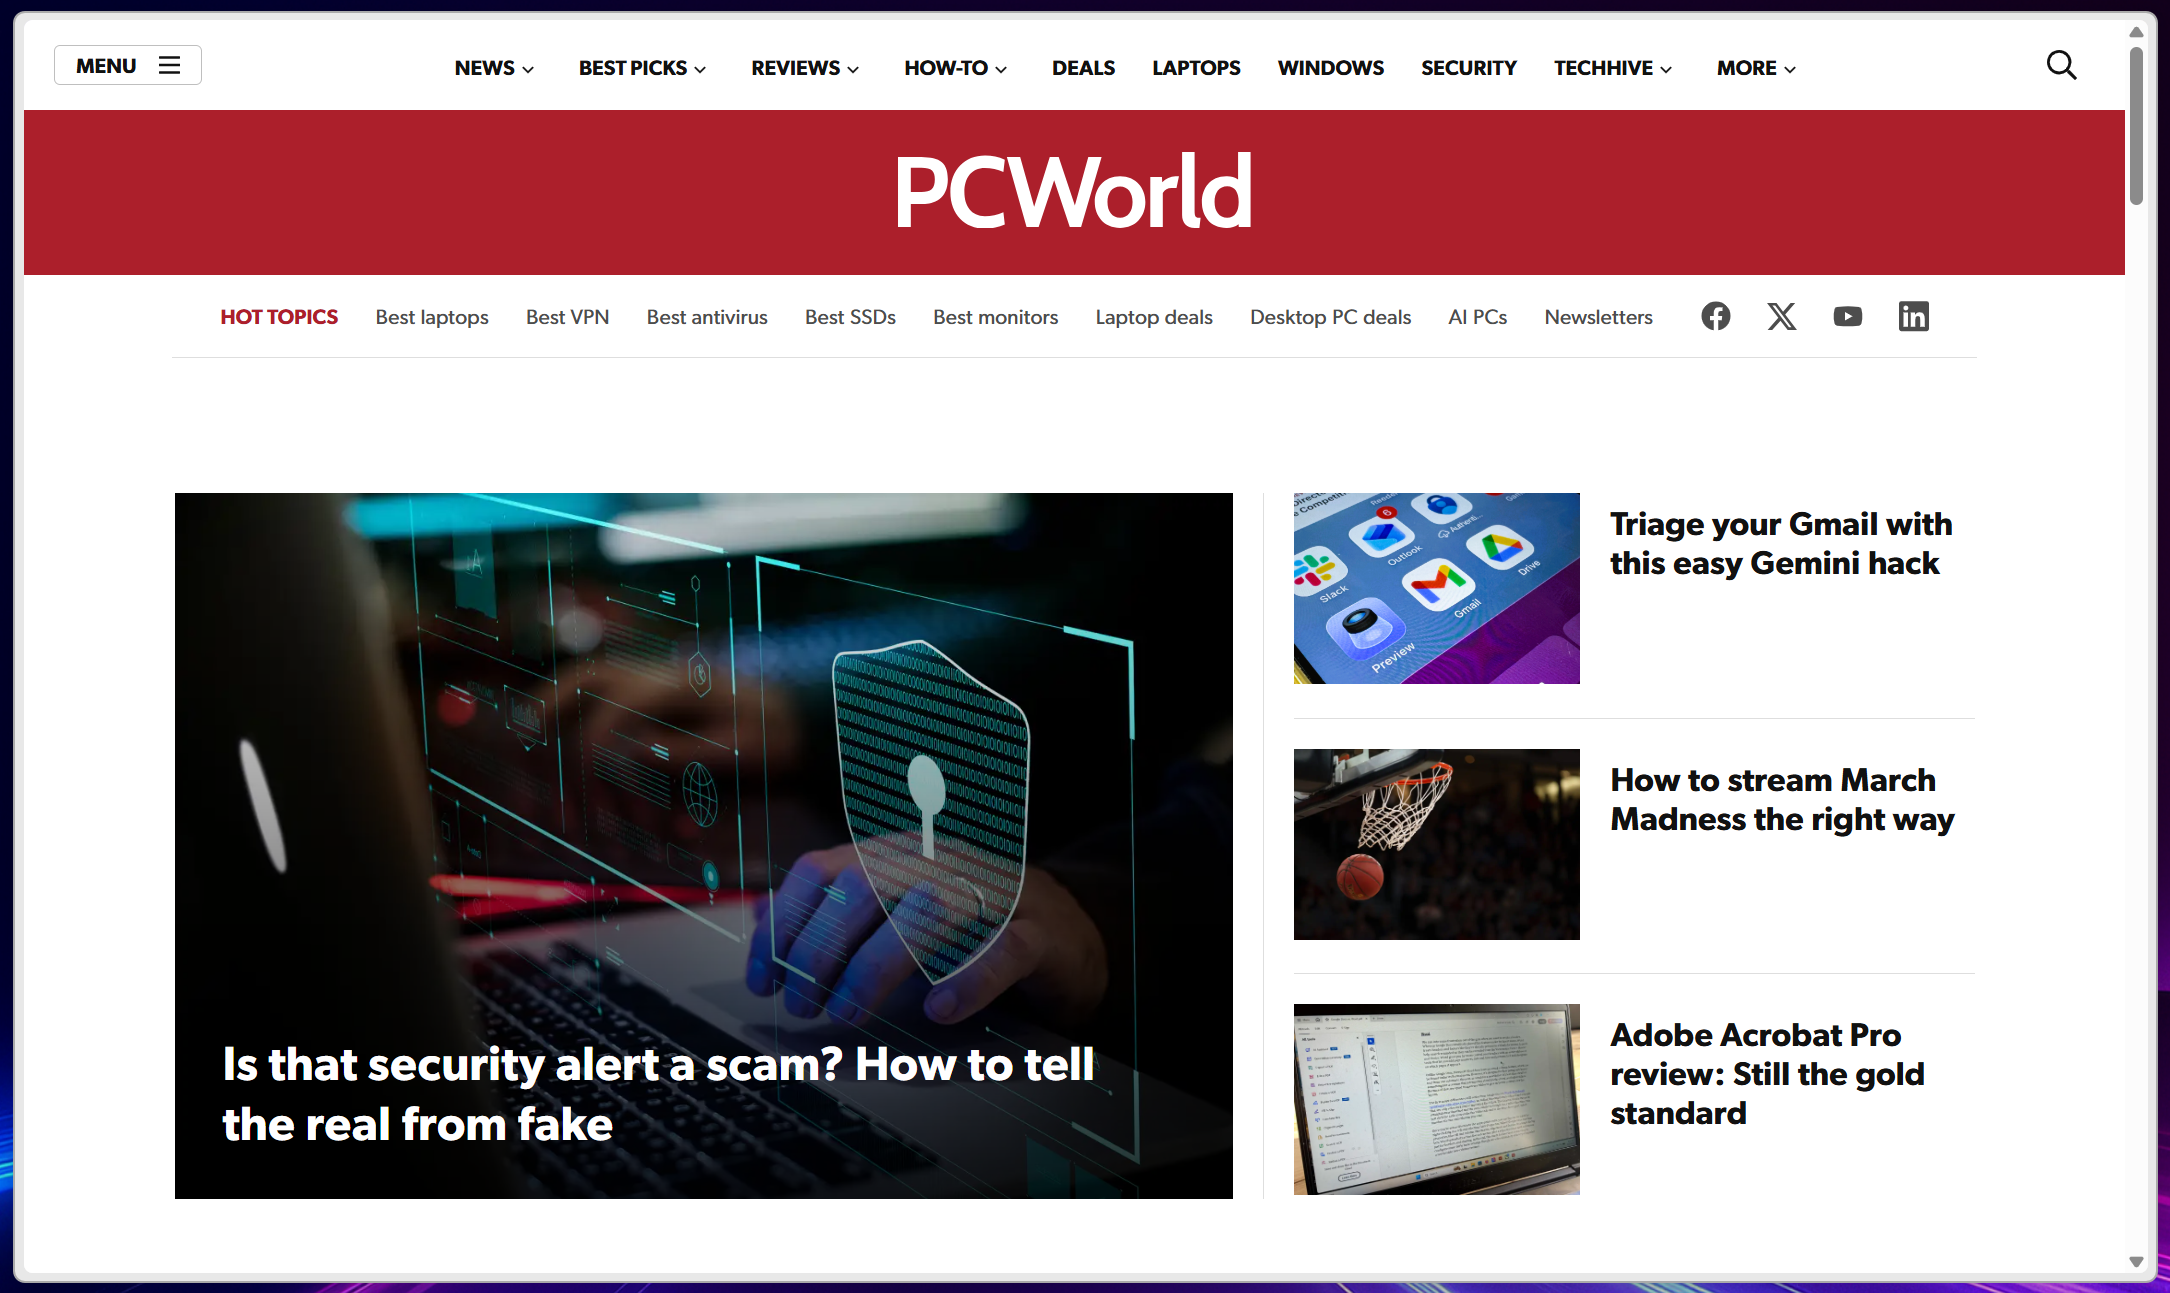This screenshot has width=2170, height=1293.
Task: Select the SECURITY menu item
Action: (x=1468, y=68)
